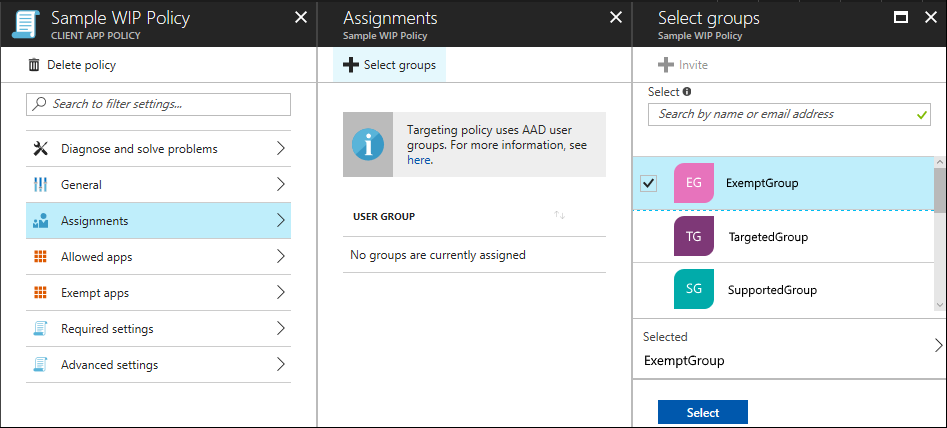Click the Diagnose and solve problems wrench icon
Viewport: 947px width, 428px height.
(41, 149)
